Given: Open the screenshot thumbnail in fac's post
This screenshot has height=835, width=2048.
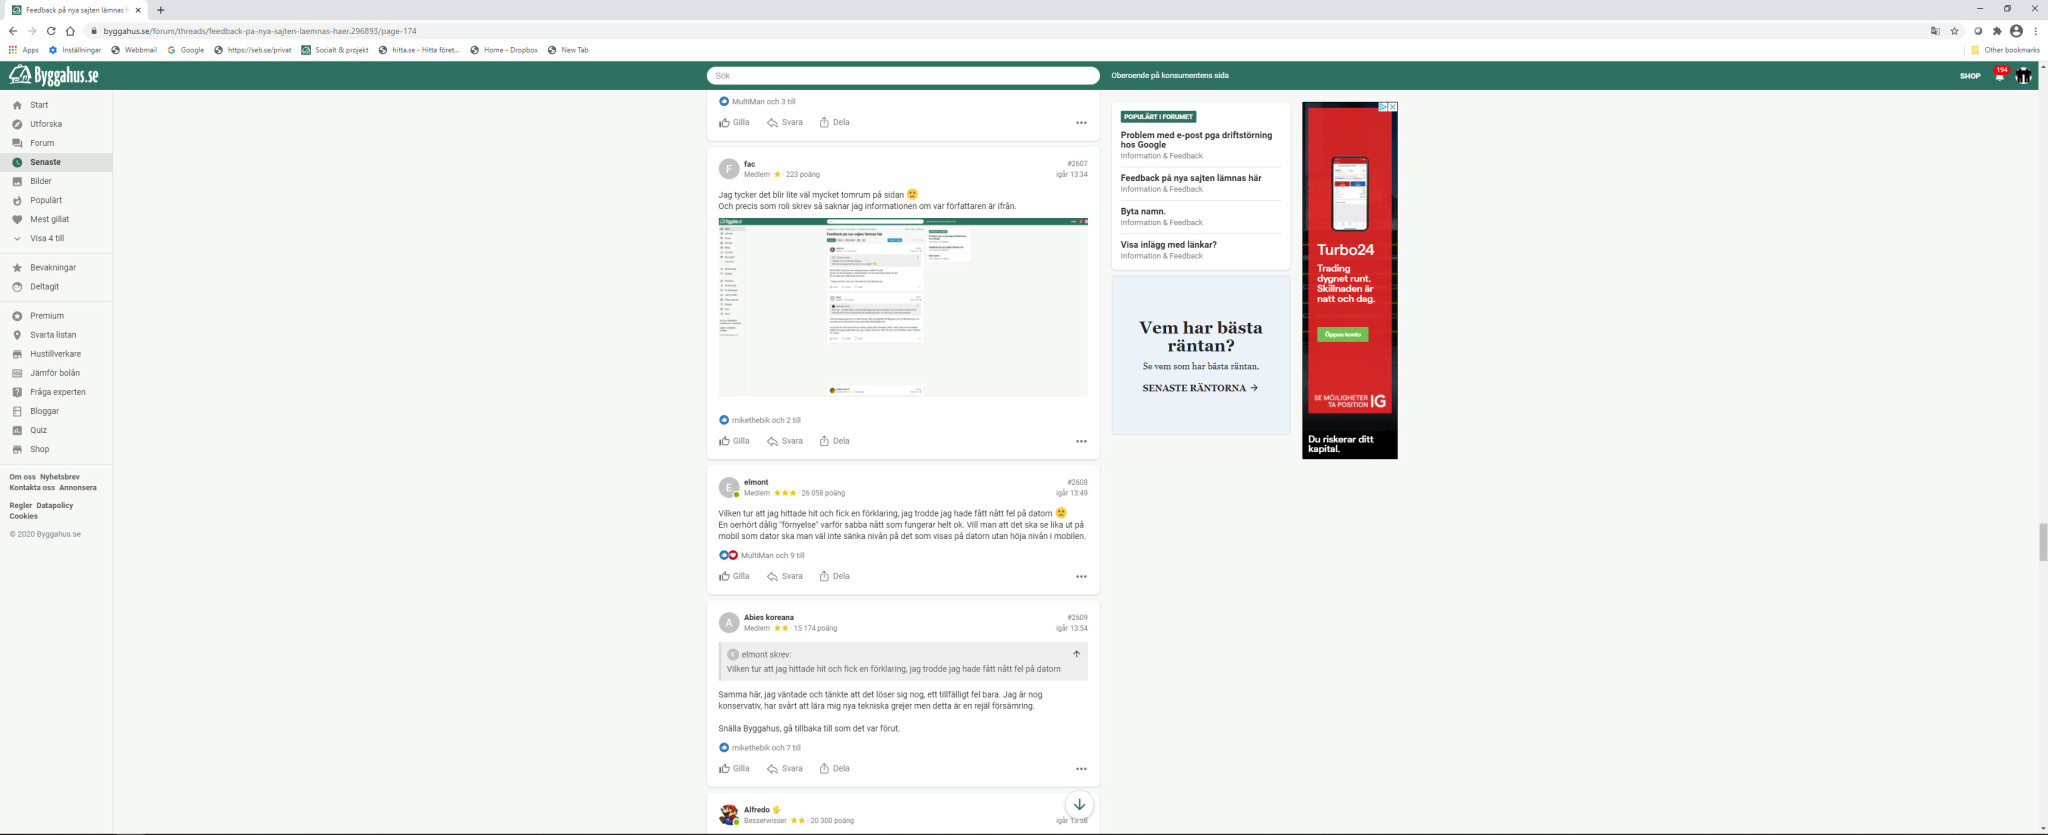Looking at the screenshot, I should coord(902,307).
